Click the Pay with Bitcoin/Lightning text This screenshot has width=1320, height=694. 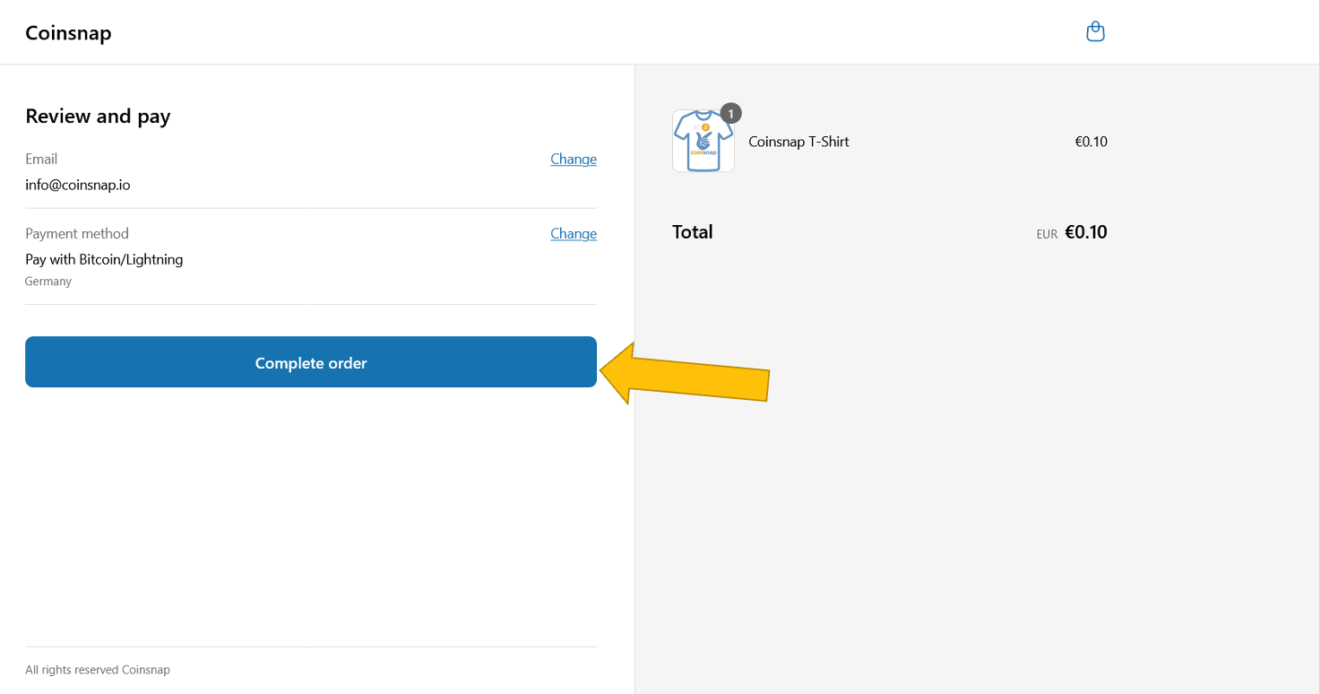click(x=104, y=259)
